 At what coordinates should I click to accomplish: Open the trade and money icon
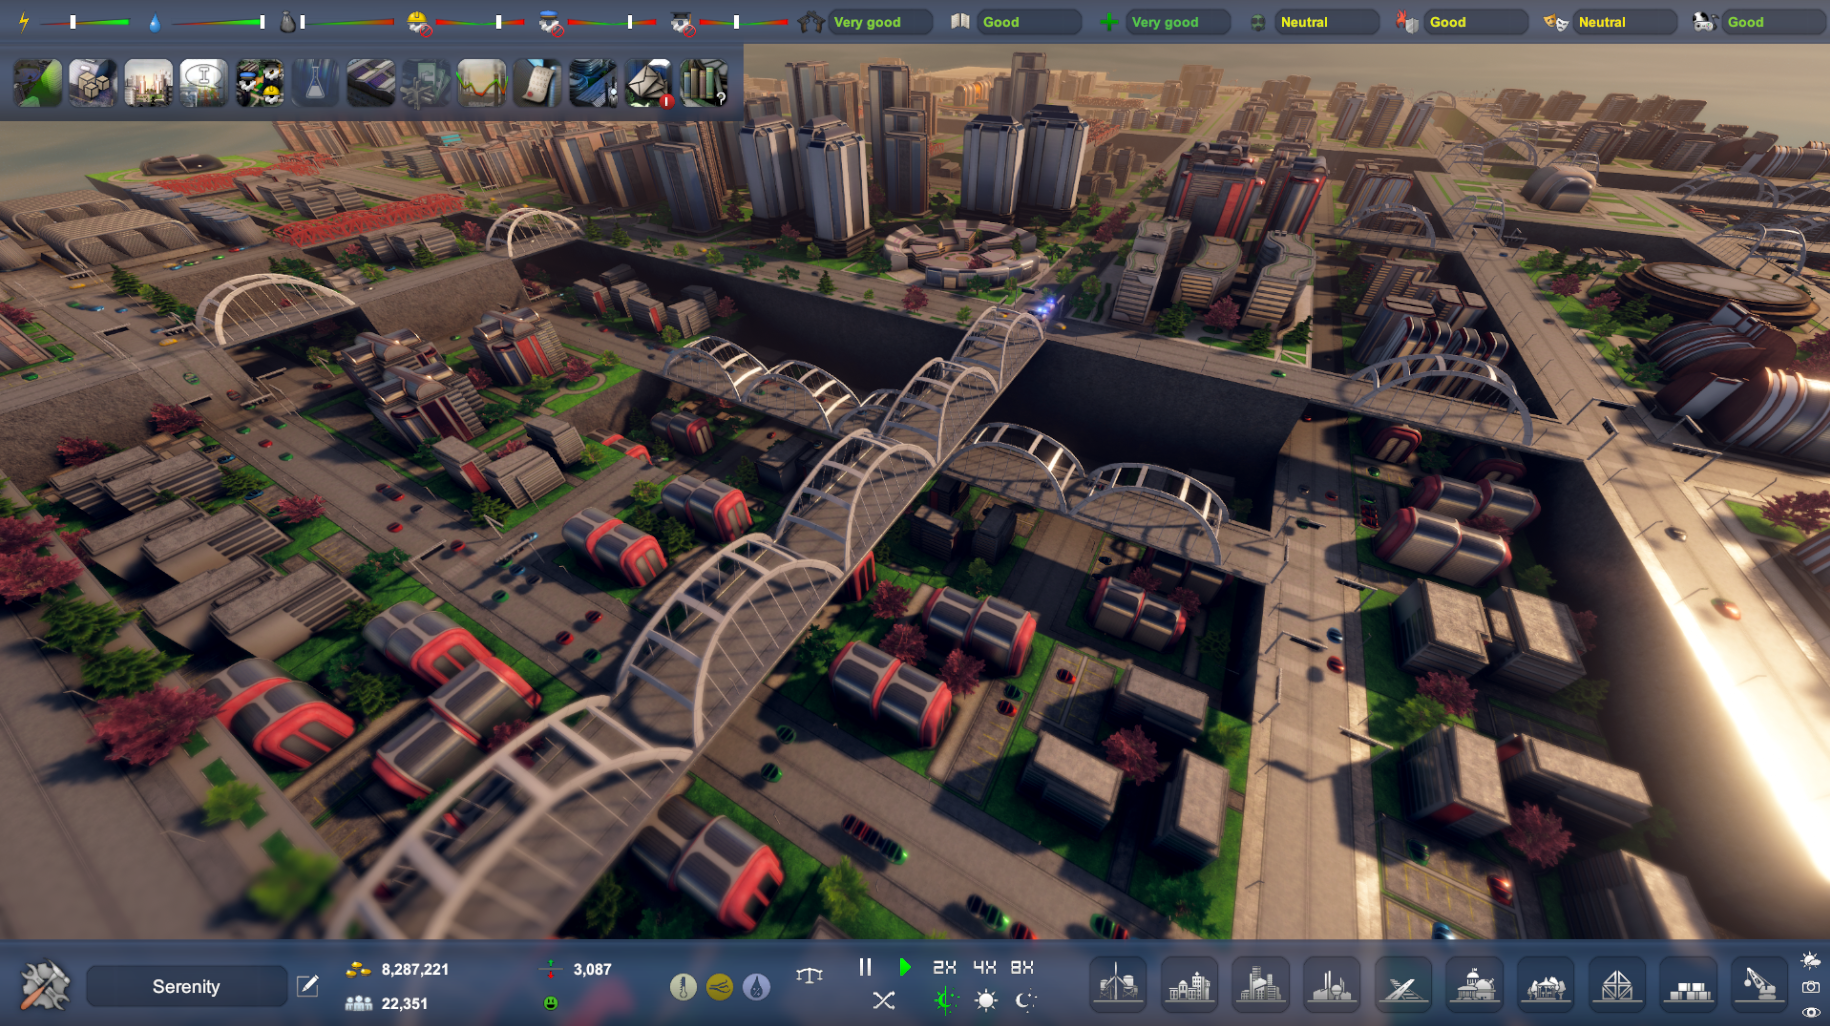pos(426,83)
